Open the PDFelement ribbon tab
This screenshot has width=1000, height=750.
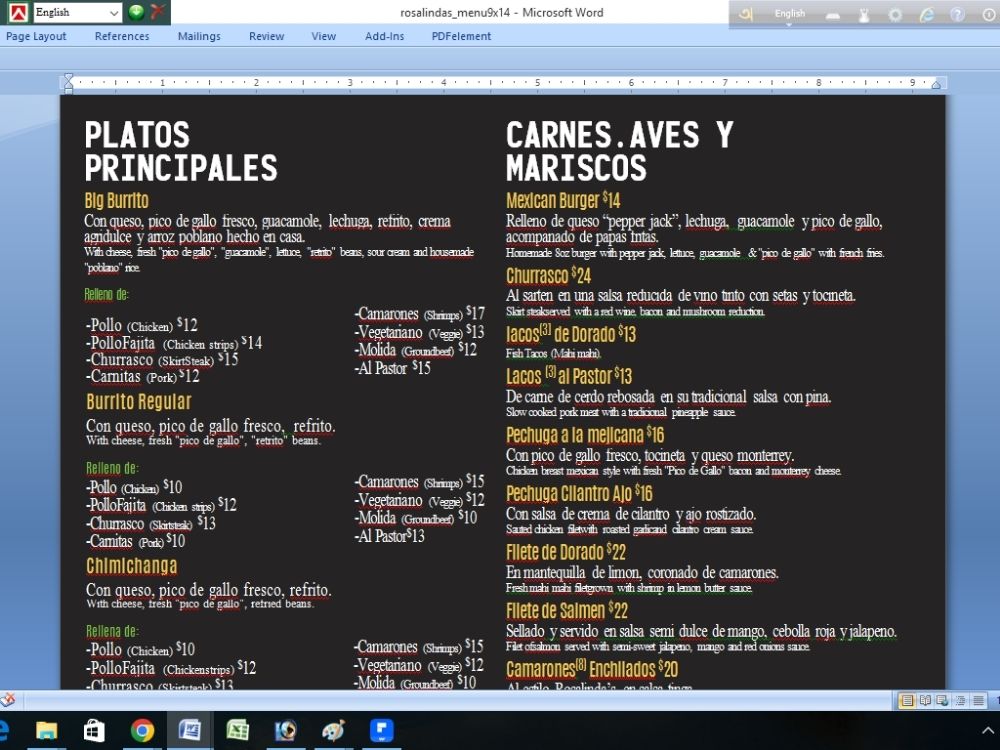pyautogui.click(x=461, y=36)
